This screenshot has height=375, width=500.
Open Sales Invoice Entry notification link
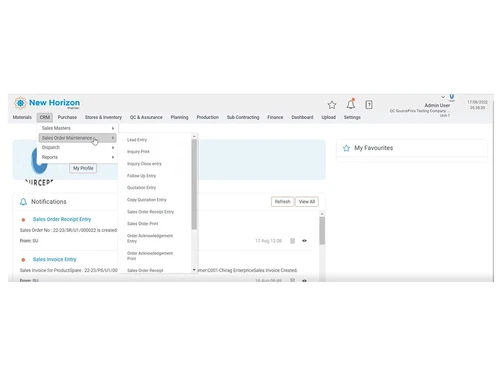pyautogui.click(x=55, y=259)
